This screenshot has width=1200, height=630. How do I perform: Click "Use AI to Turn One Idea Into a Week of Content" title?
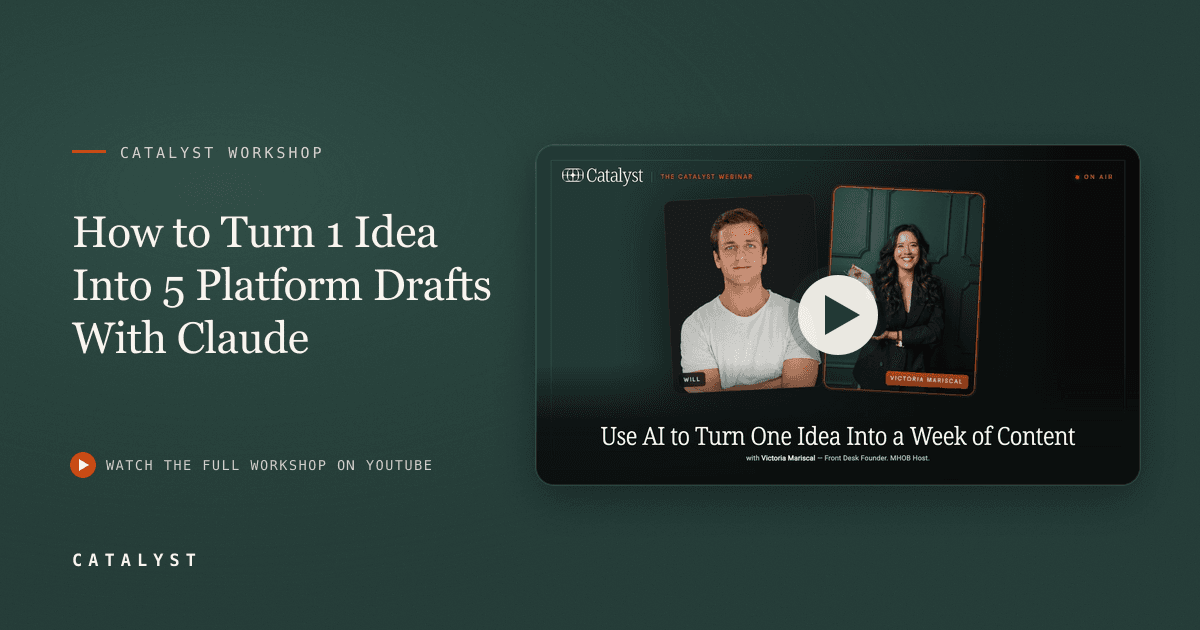click(838, 436)
